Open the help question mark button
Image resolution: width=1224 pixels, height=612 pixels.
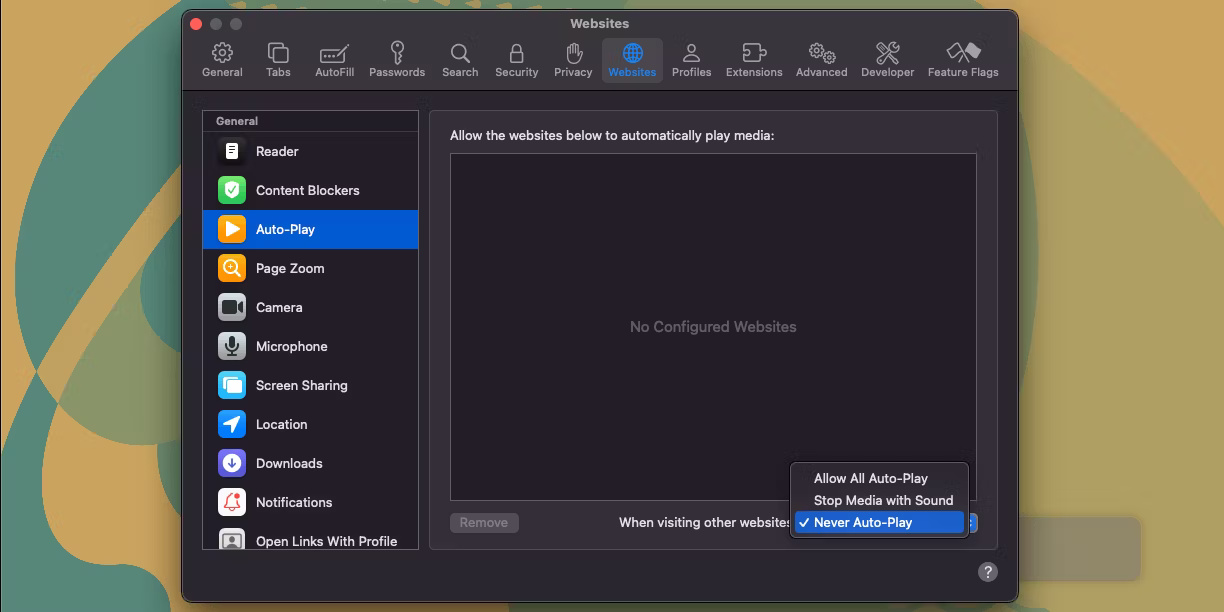pyautogui.click(x=988, y=571)
